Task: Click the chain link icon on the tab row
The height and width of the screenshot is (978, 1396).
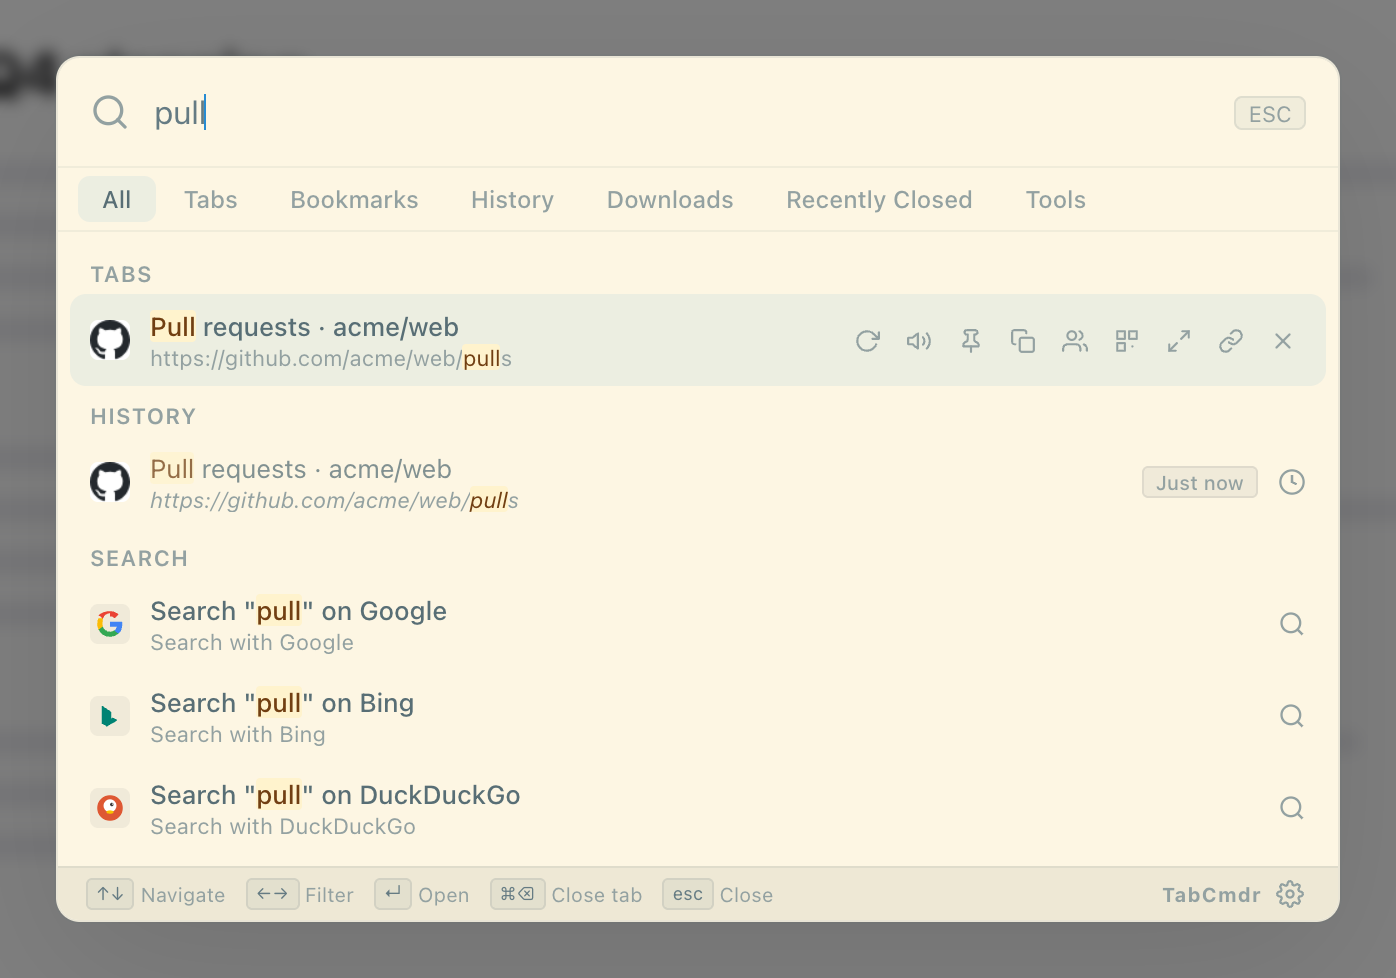Action: pyautogui.click(x=1231, y=341)
